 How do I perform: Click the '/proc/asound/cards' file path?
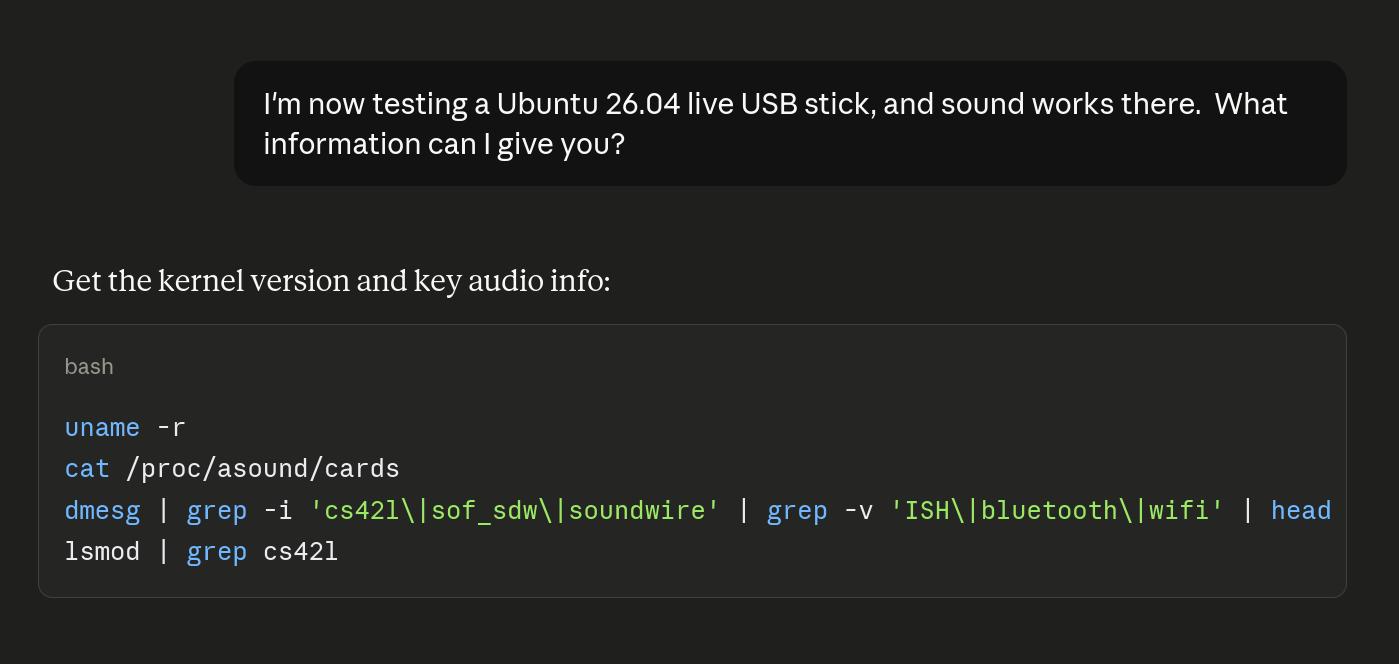coord(263,469)
